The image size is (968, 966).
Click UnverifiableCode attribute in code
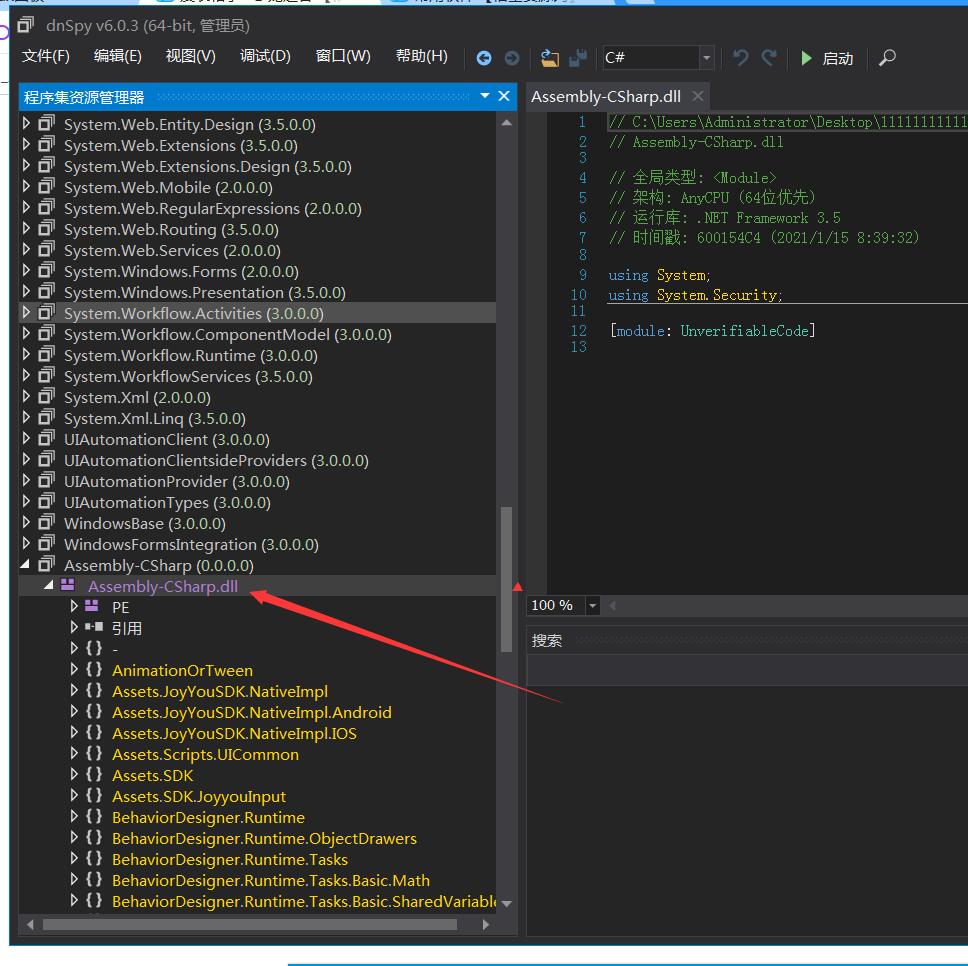[747, 331]
